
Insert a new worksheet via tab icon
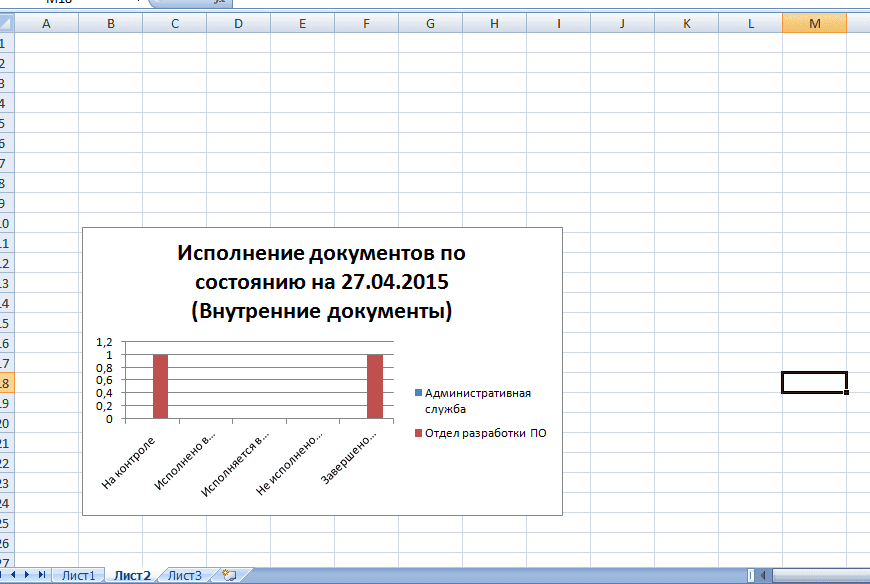(229, 575)
